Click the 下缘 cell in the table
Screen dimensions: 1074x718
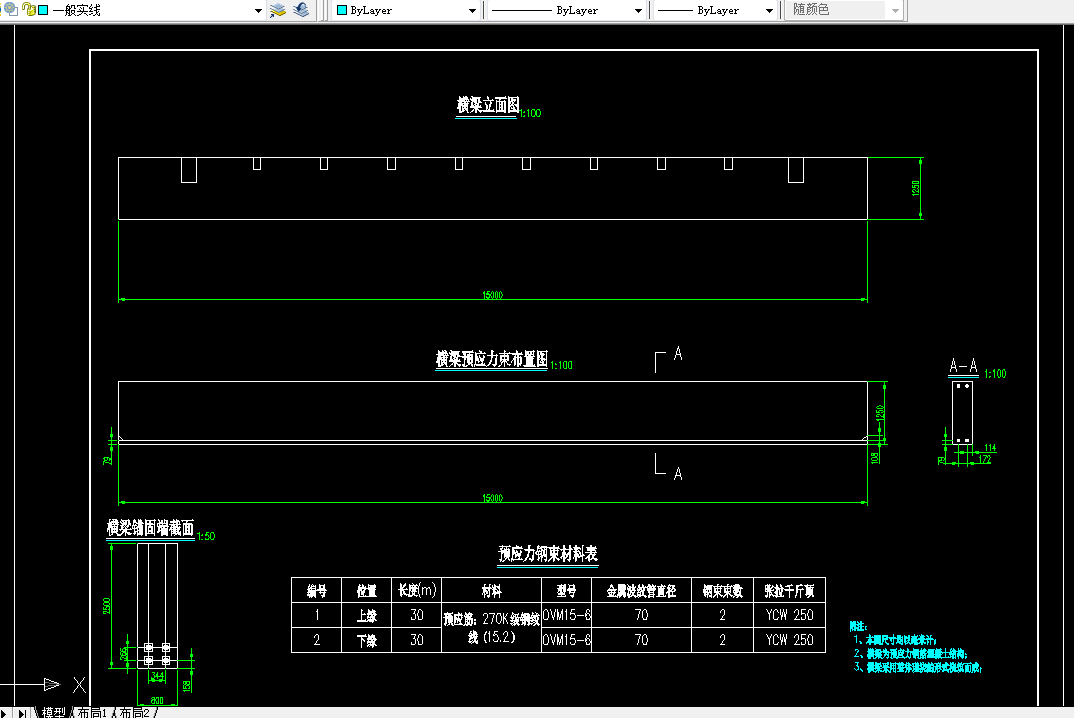point(366,640)
